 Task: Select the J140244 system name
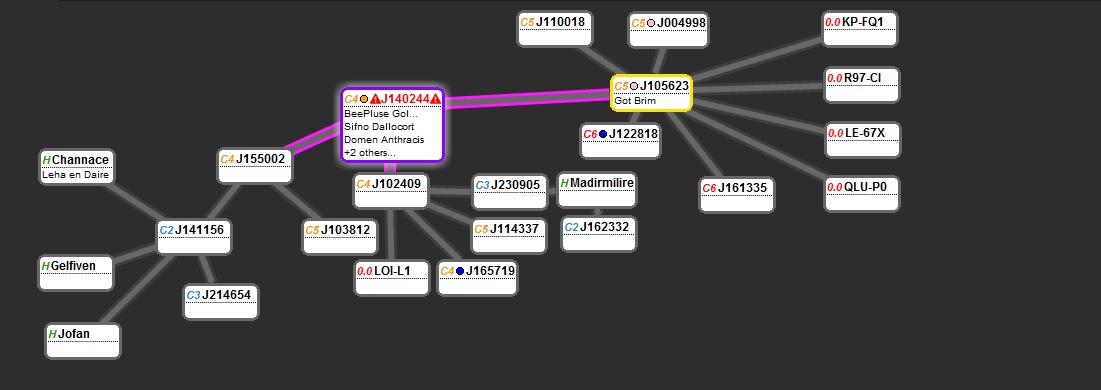405,99
